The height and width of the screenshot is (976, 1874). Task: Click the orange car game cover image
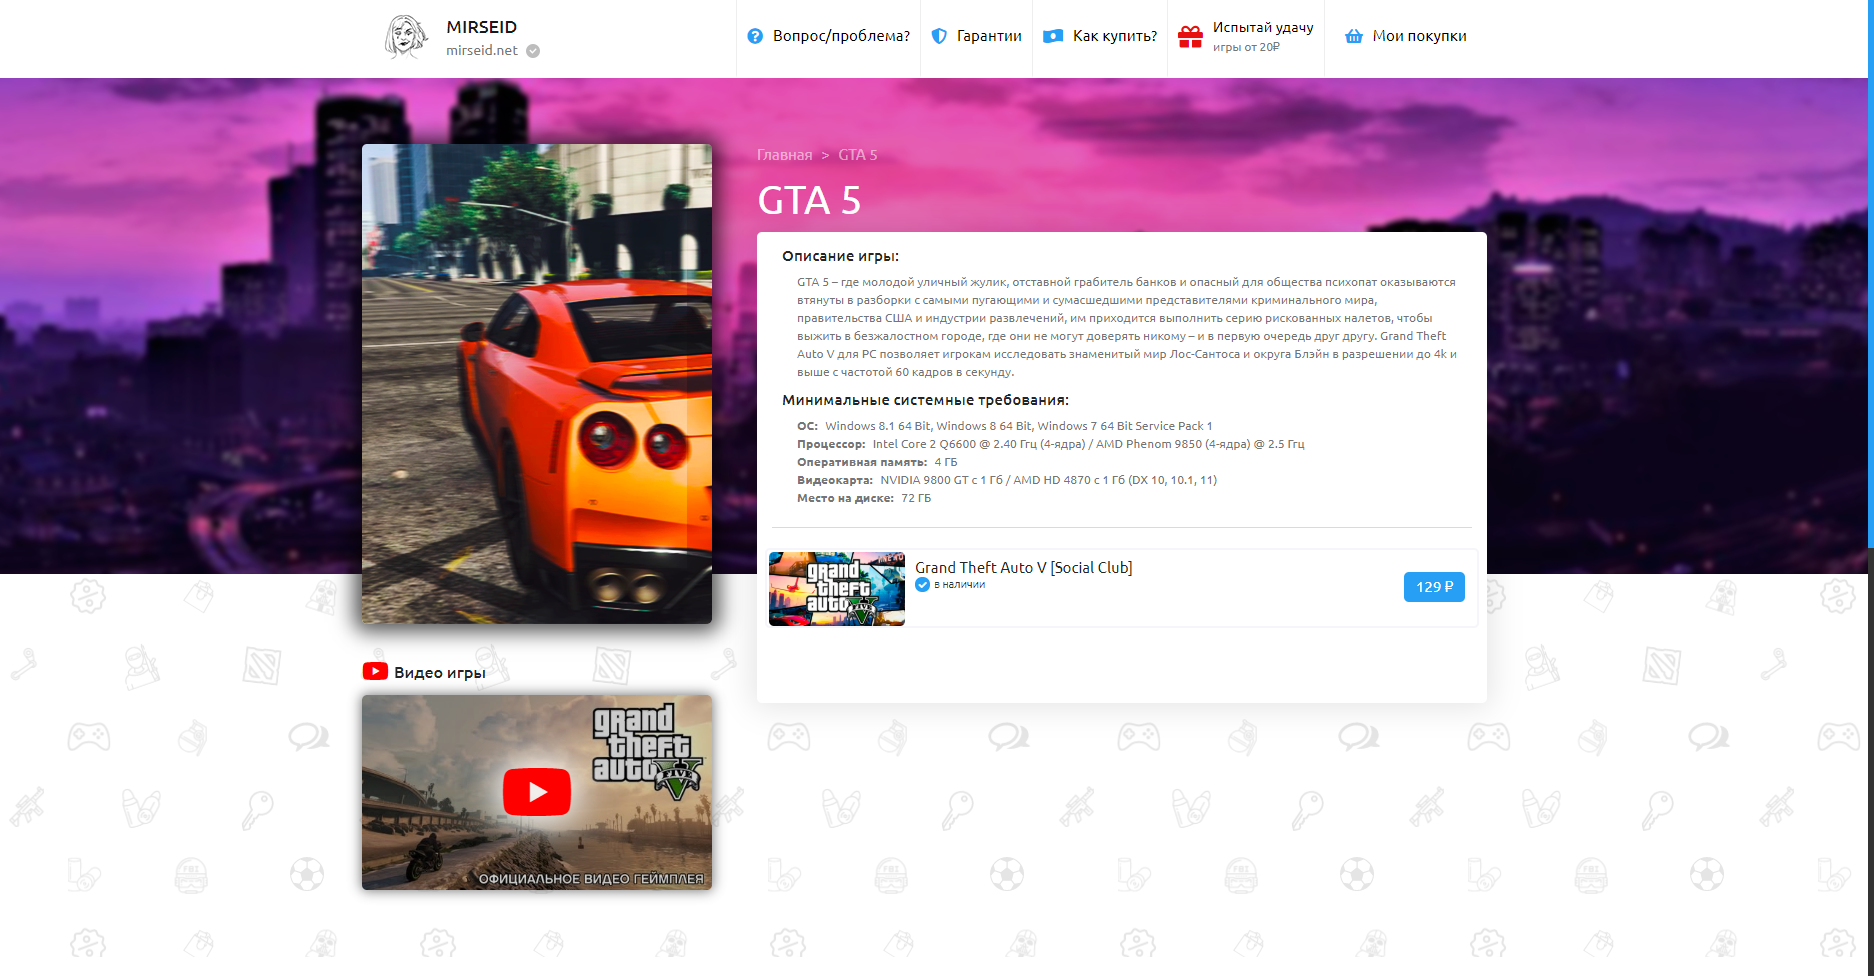(x=537, y=384)
